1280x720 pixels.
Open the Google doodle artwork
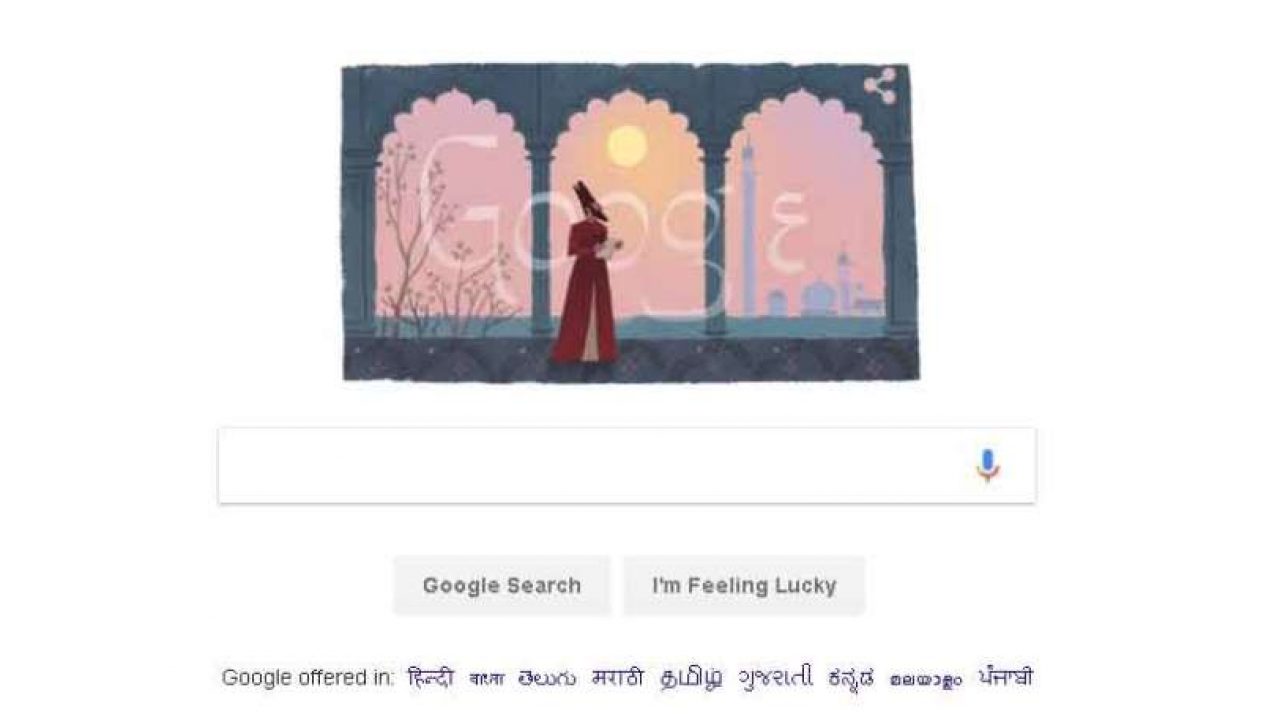tap(630, 223)
